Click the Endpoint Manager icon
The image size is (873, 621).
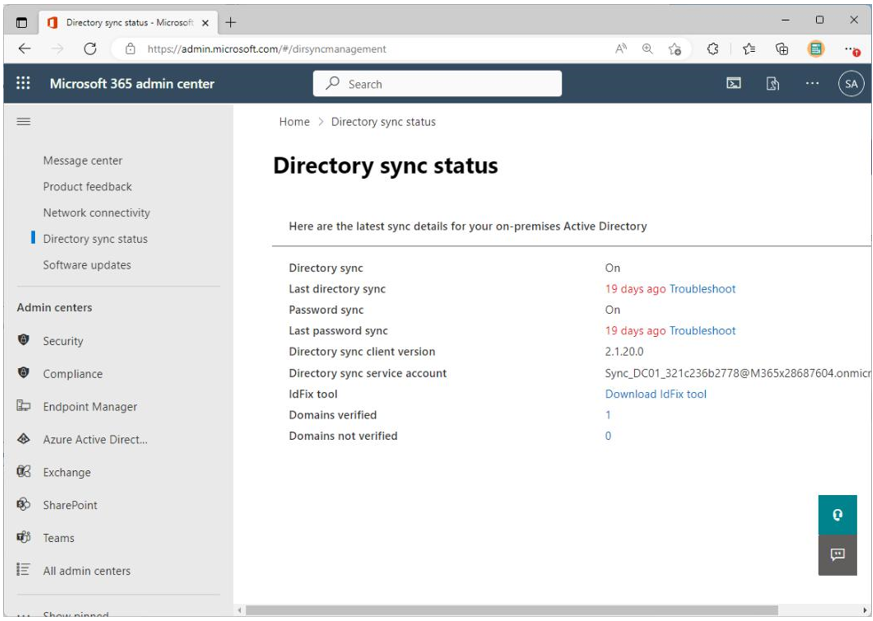pyautogui.click(x=23, y=405)
